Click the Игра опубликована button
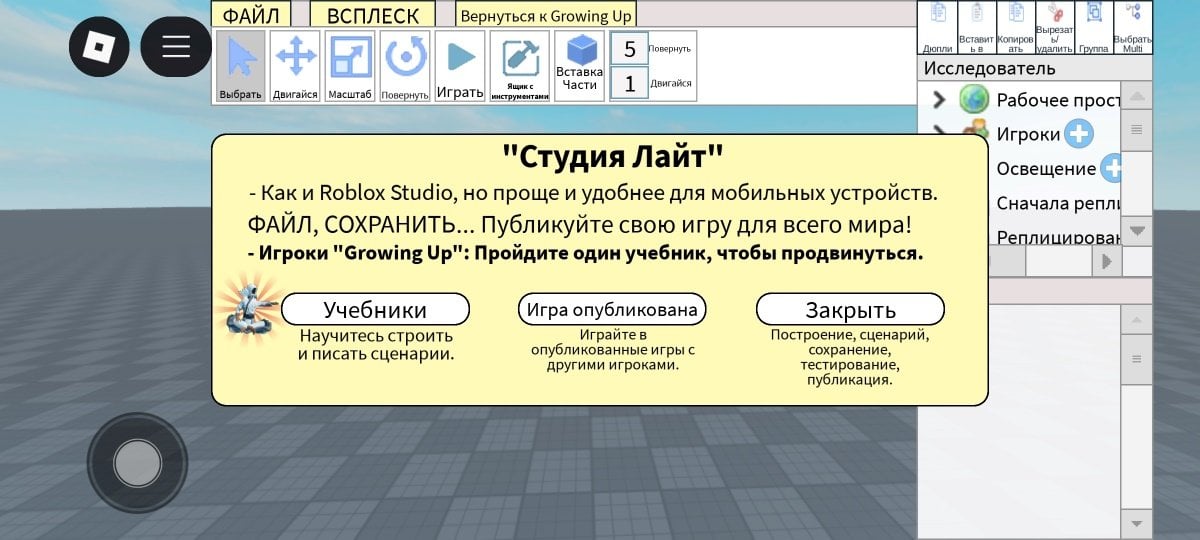The width and height of the screenshot is (1200, 540). [612, 309]
